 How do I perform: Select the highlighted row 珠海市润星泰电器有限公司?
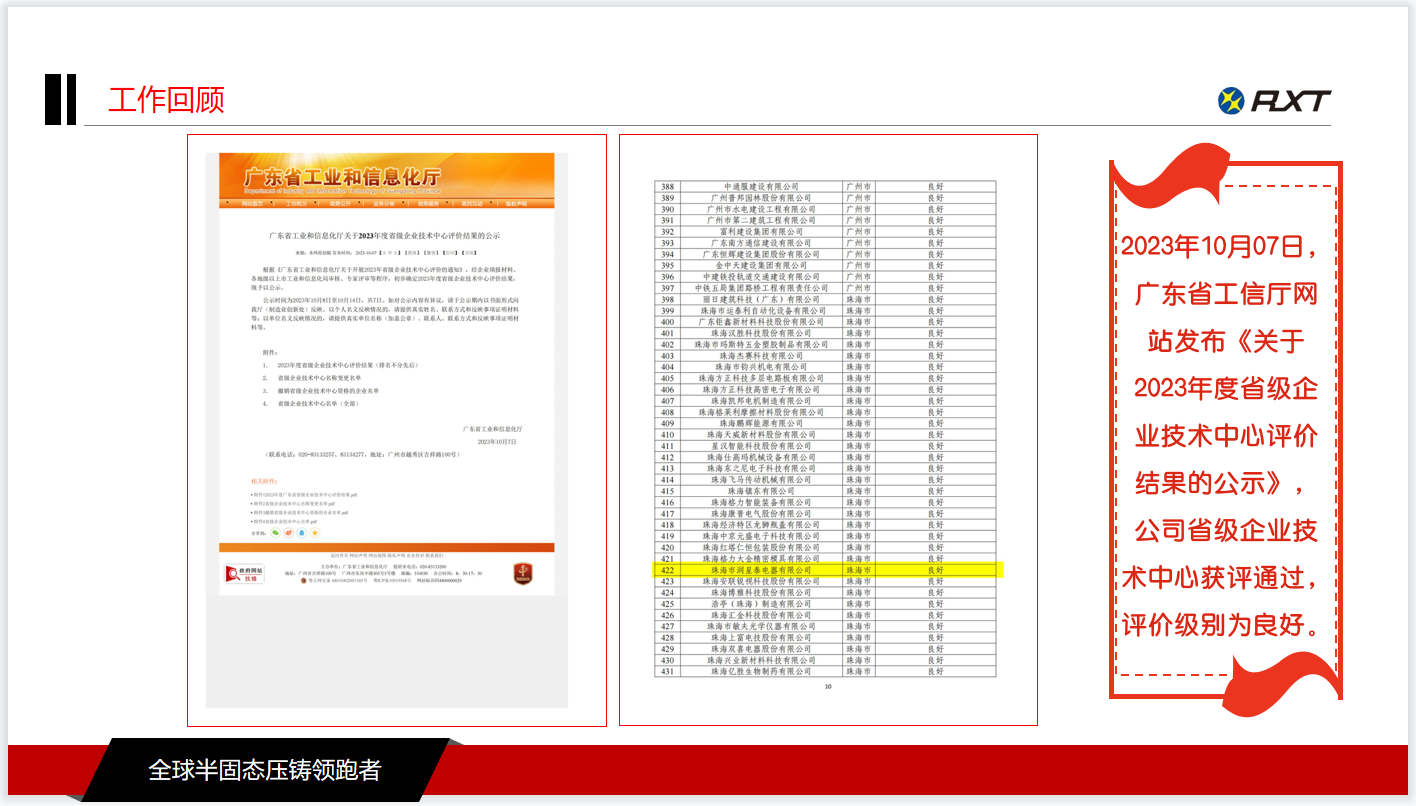(x=828, y=570)
